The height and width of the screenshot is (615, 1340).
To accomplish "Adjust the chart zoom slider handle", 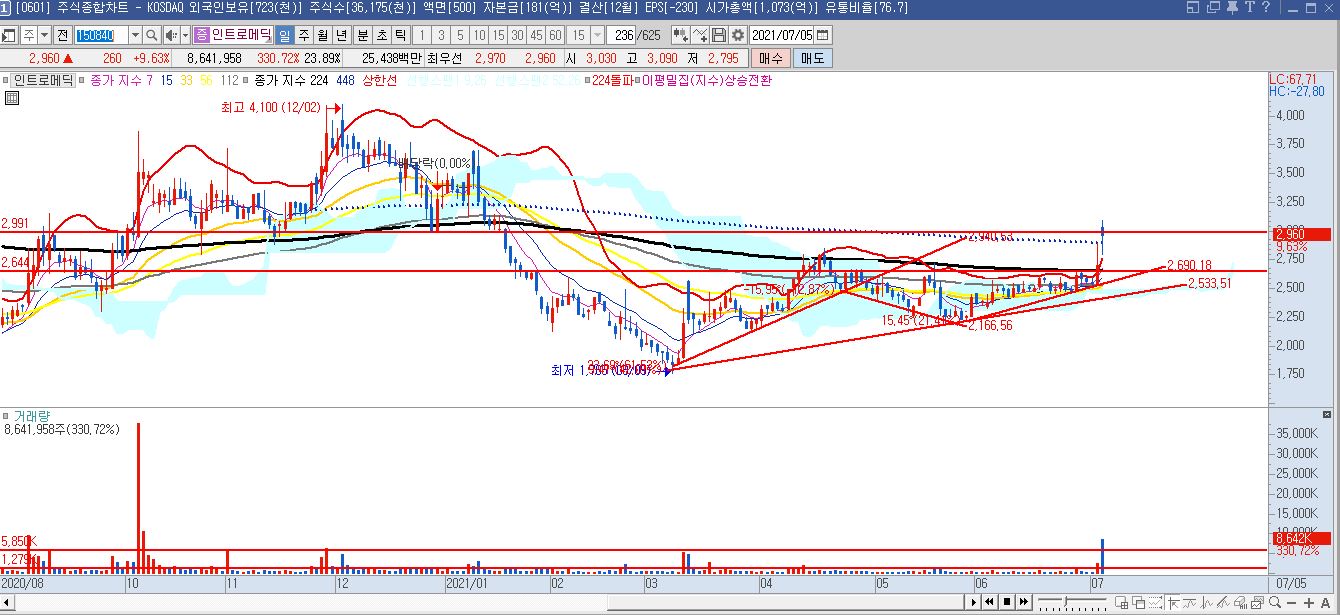I will pyautogui.click(x=1065, y=600).
